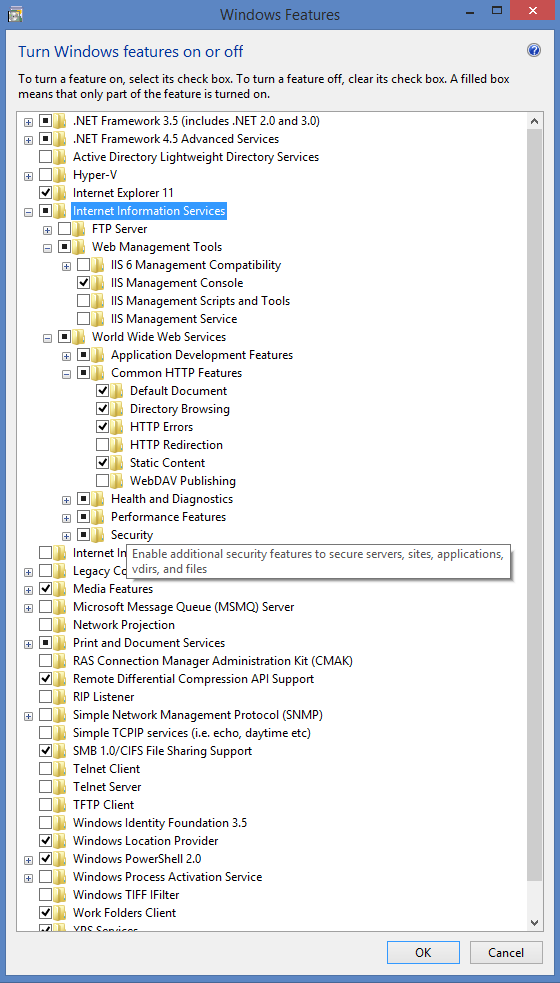560x983 pixels.
Task: Click scrollbar down arrow in features list
Action: click(534, 922)
